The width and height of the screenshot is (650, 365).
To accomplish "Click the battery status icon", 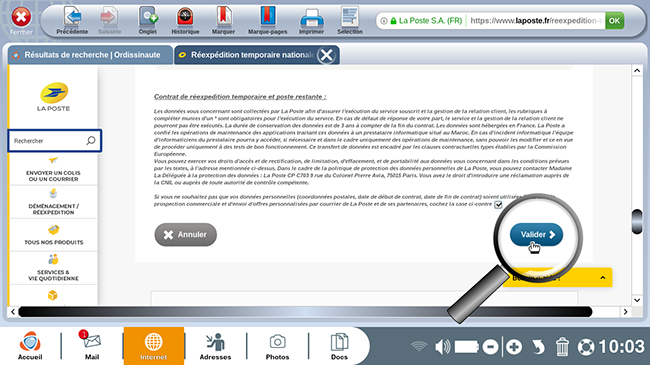I will click(x=467, y=347).
